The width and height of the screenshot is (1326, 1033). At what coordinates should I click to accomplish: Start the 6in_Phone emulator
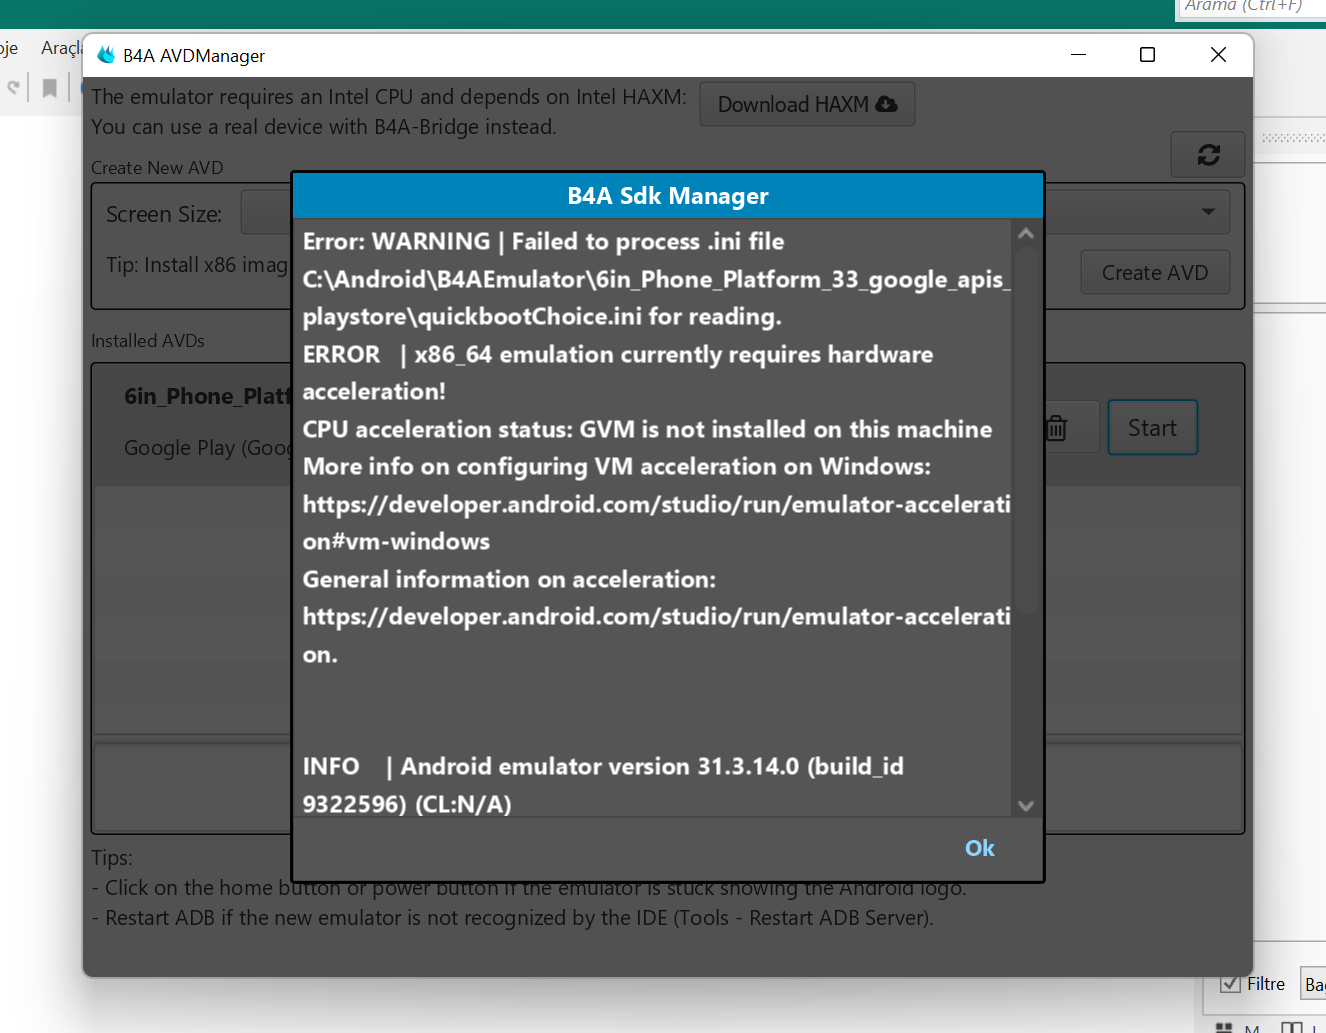click(1152, 428)
